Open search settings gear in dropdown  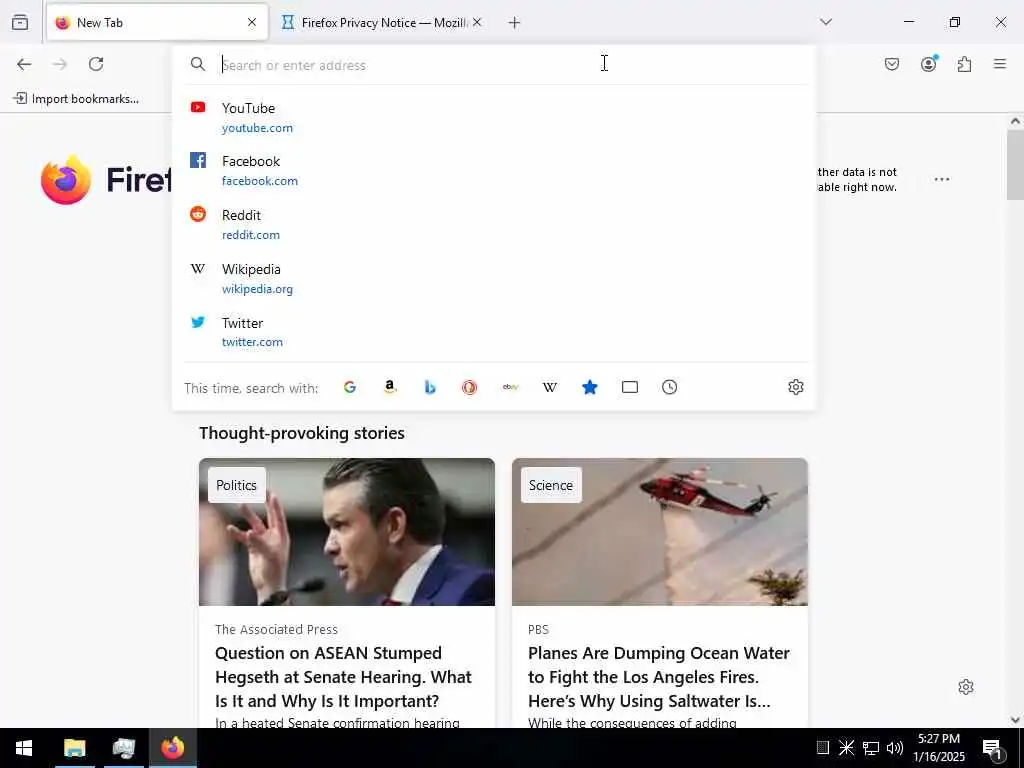click(795, 387)
